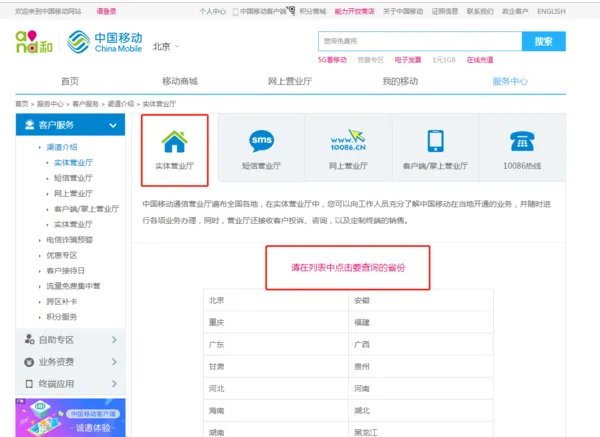Screen dimensions: 600x437
Task: Open 我的移动 in main navigation
Action: pyautogui.click(x=400, y=81)
